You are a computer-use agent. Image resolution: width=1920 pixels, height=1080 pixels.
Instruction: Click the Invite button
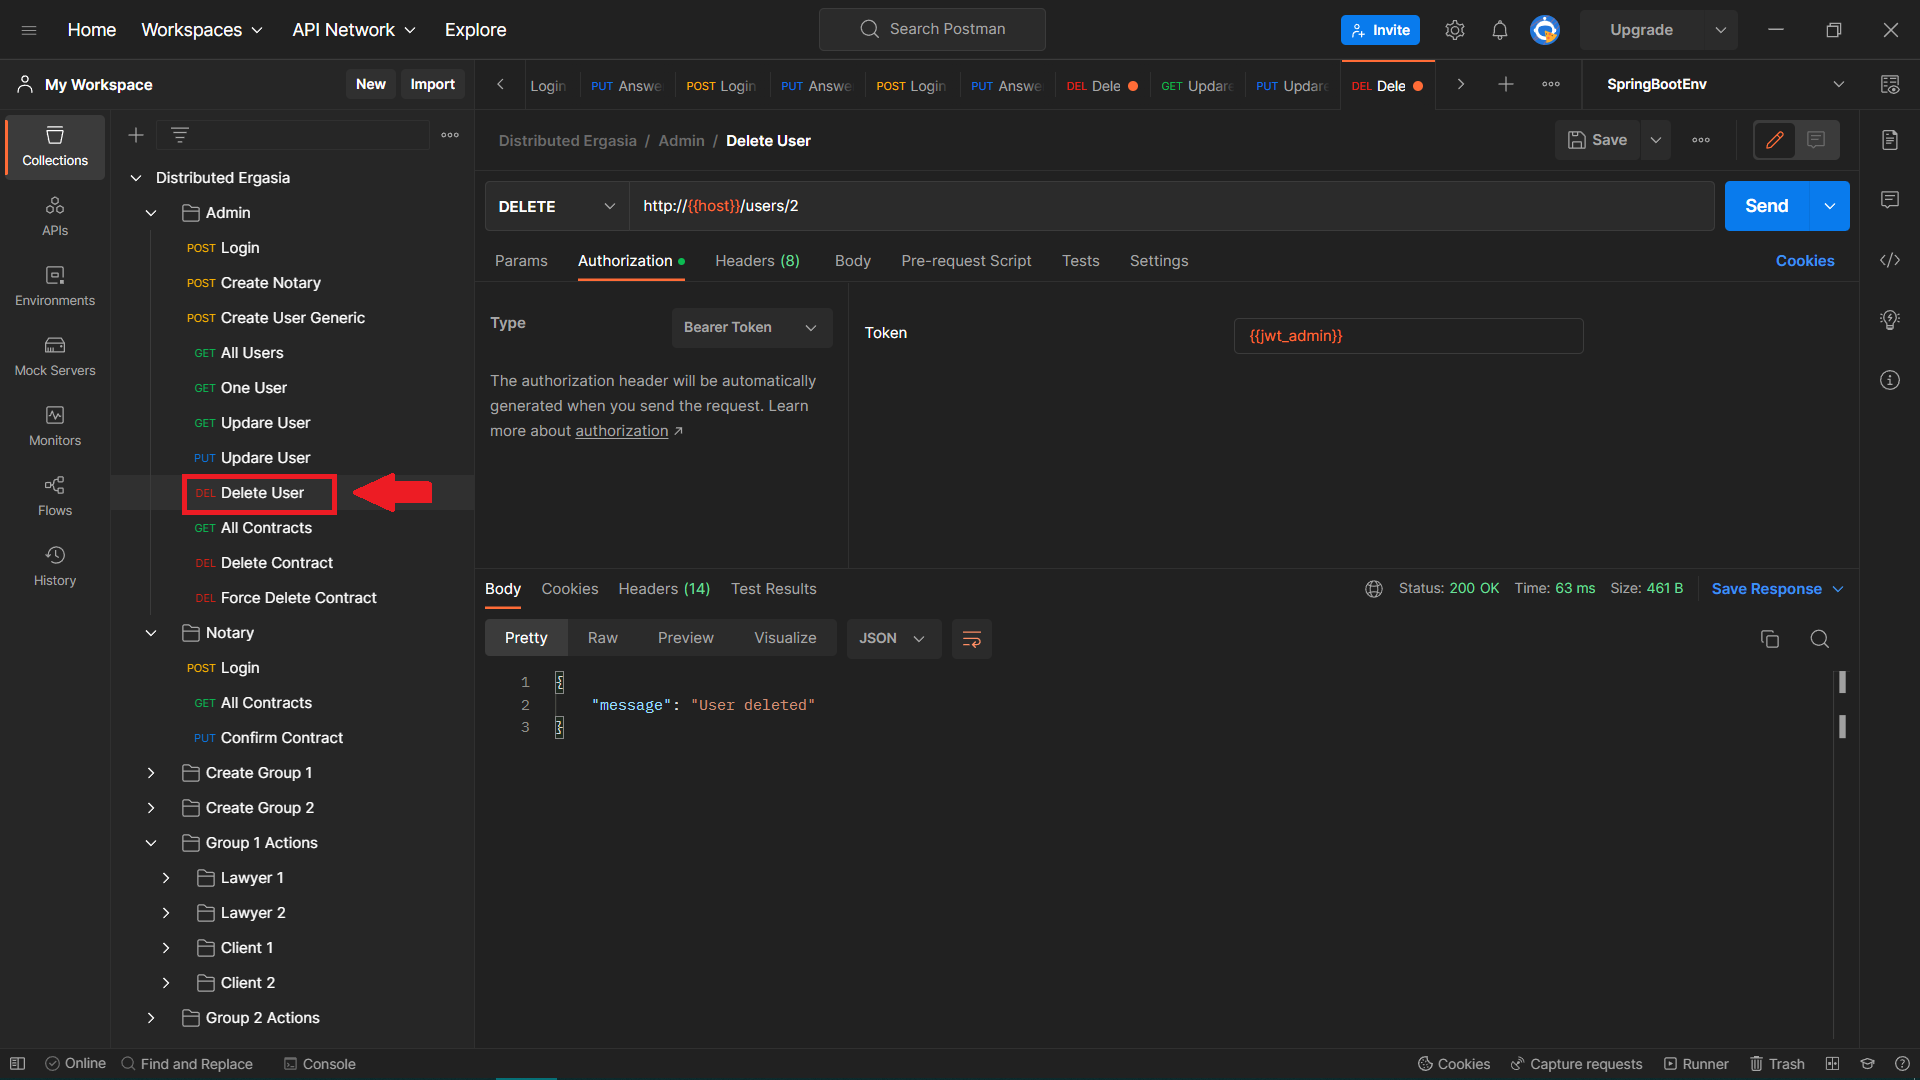click(x=1380, y=30)
